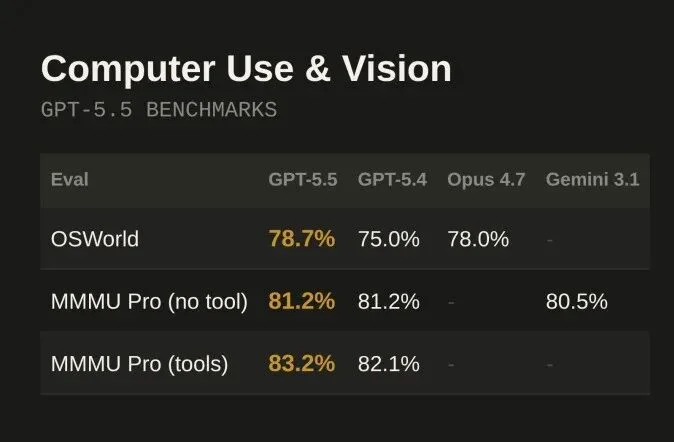Click the 82.1% GPT-5.4 score

(388, 364)
